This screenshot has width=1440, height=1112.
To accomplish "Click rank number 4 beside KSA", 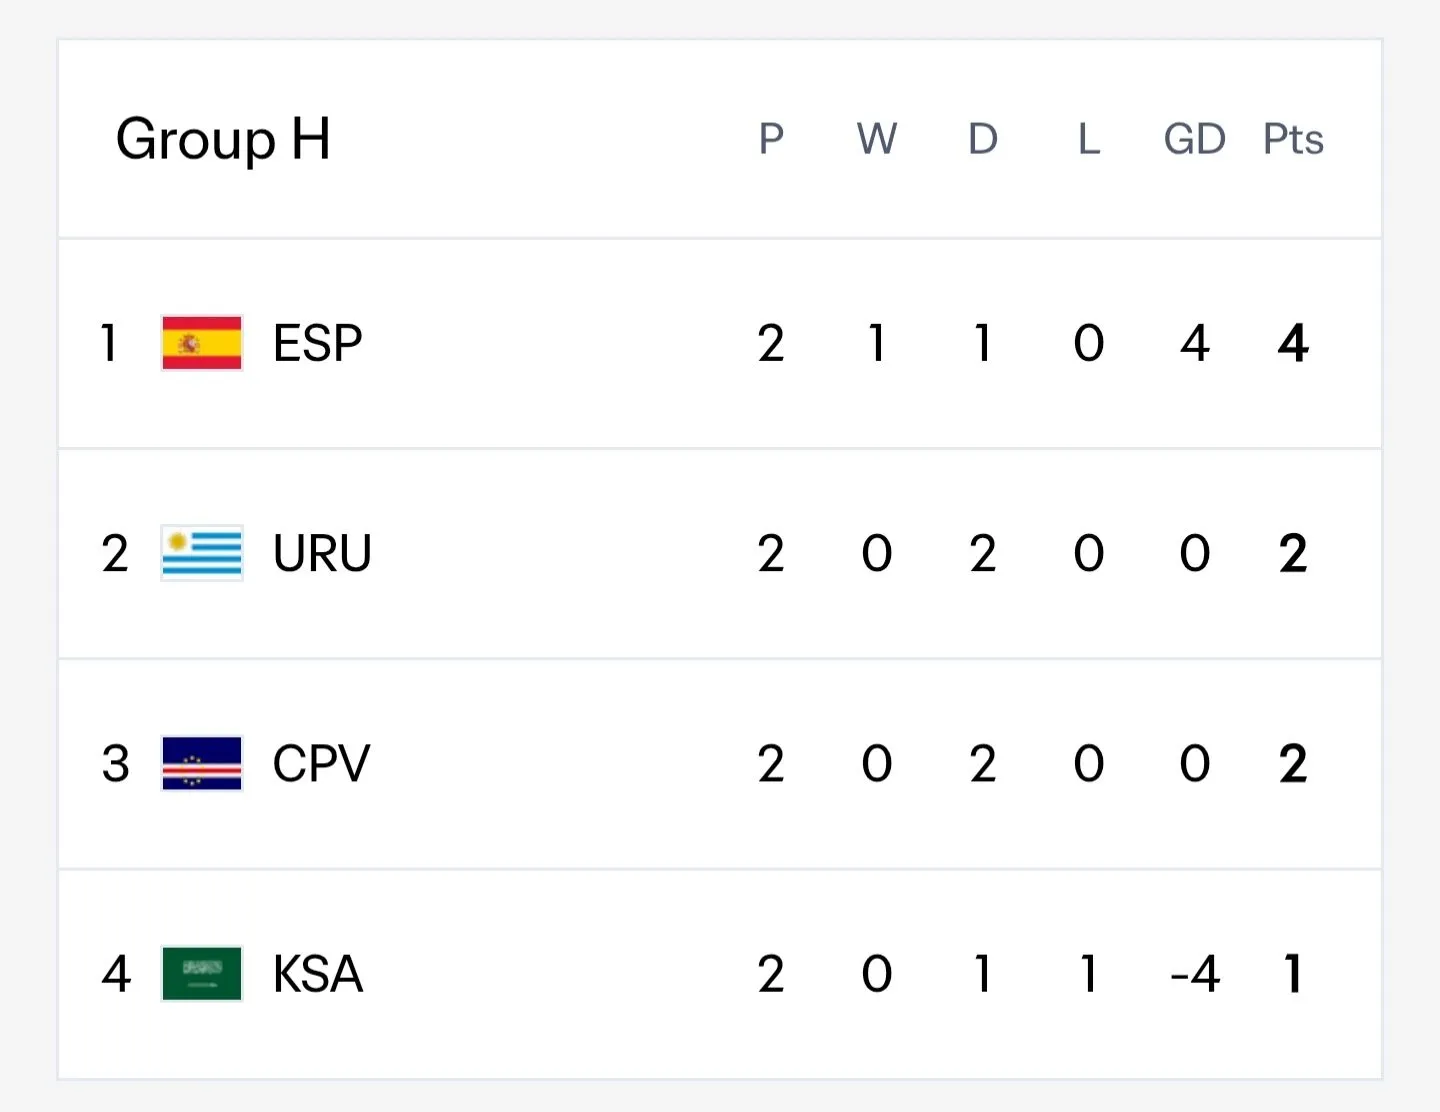I will click(x=116, y=975).
